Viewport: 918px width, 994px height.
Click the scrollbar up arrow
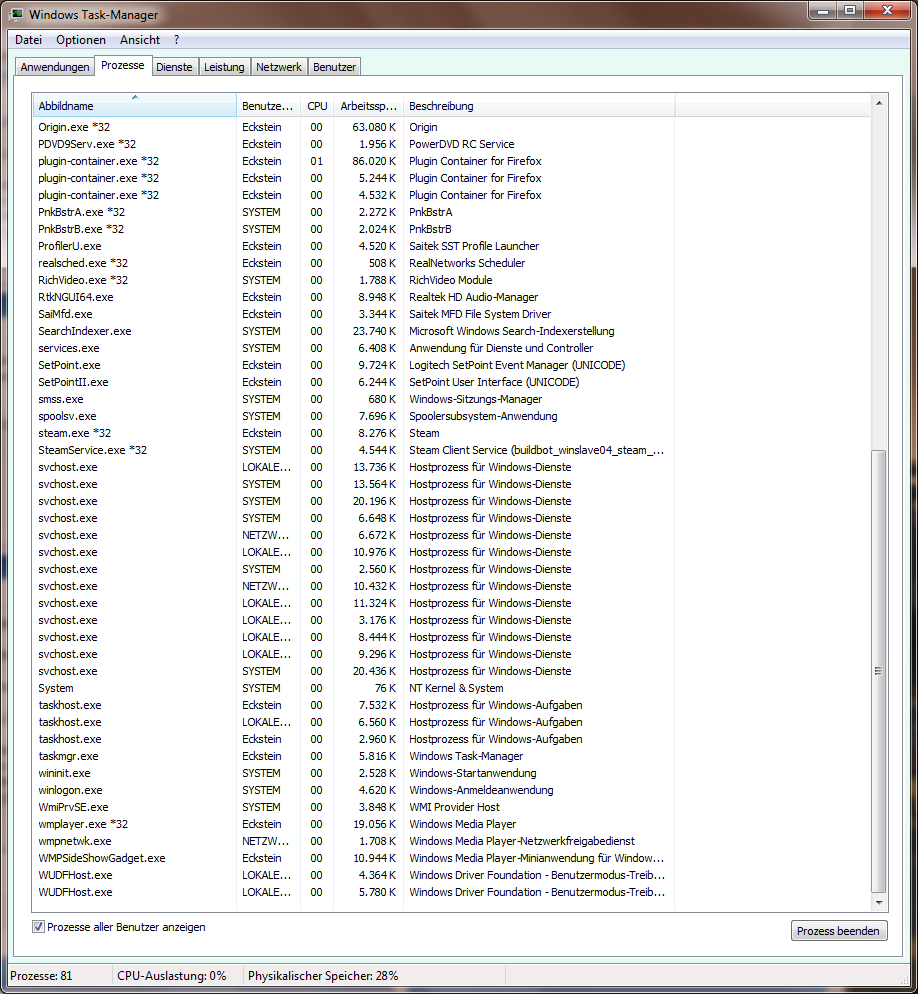(879, 103)
